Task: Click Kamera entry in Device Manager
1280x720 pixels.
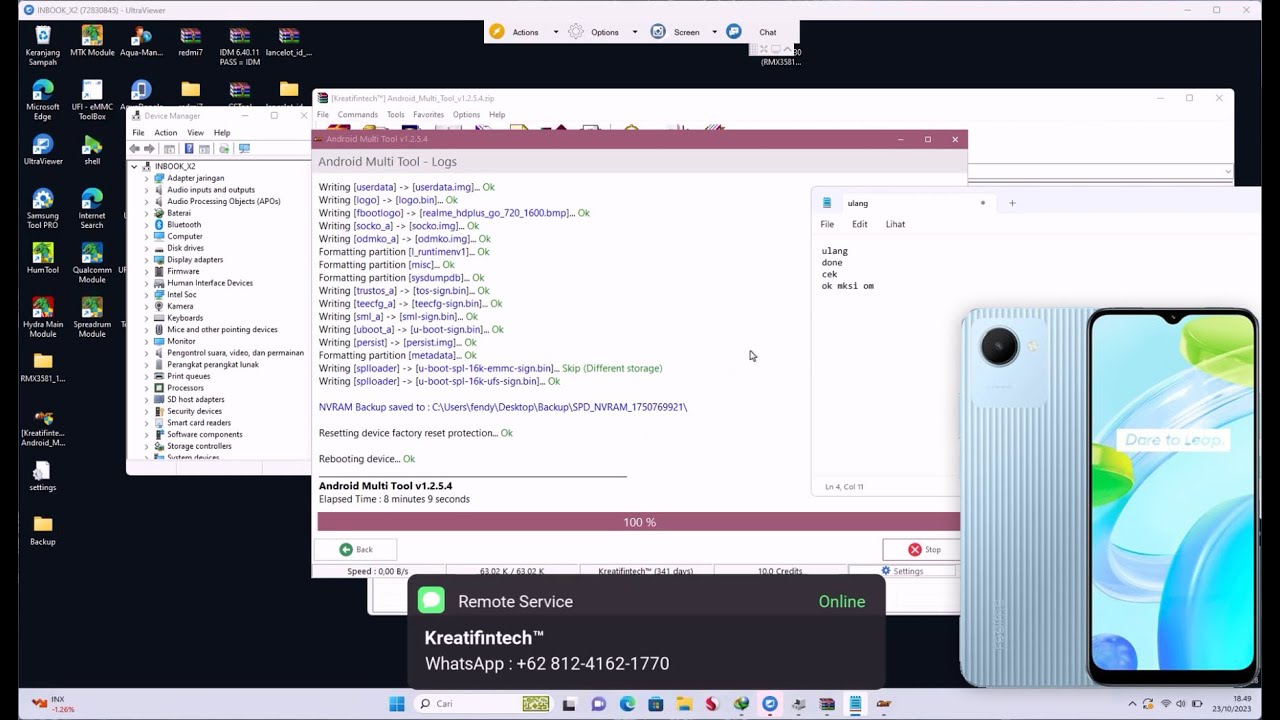Action: click(x=180, y=306)
